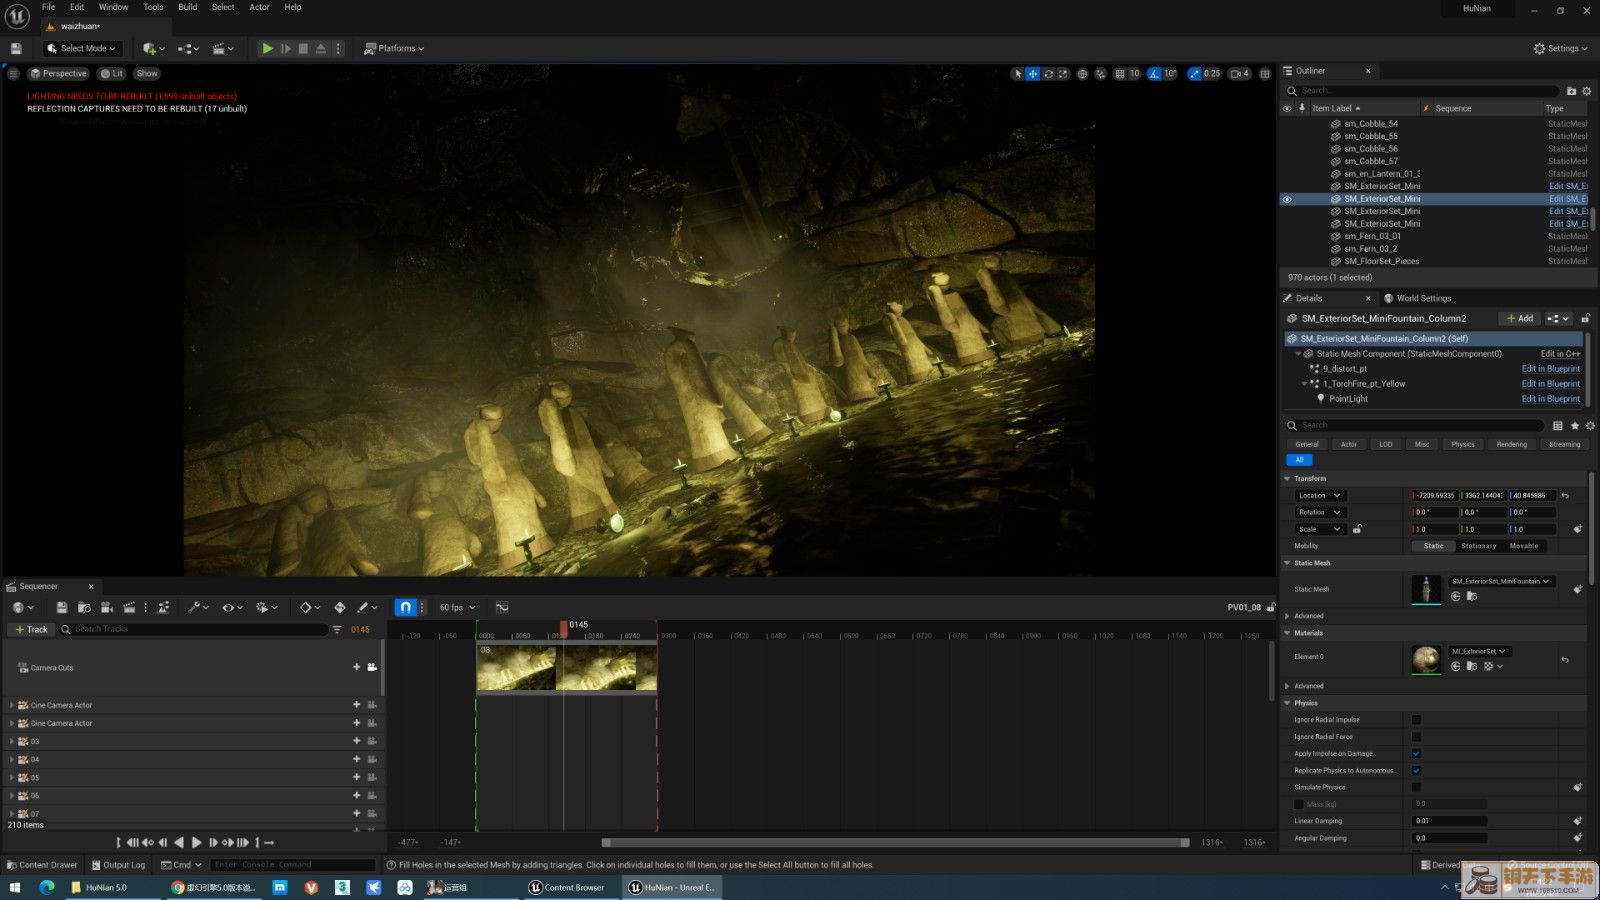The width and height of the screenshot is (1600, 900).
Task: Open Windows Start menu
Action: (x=14, y=887)
